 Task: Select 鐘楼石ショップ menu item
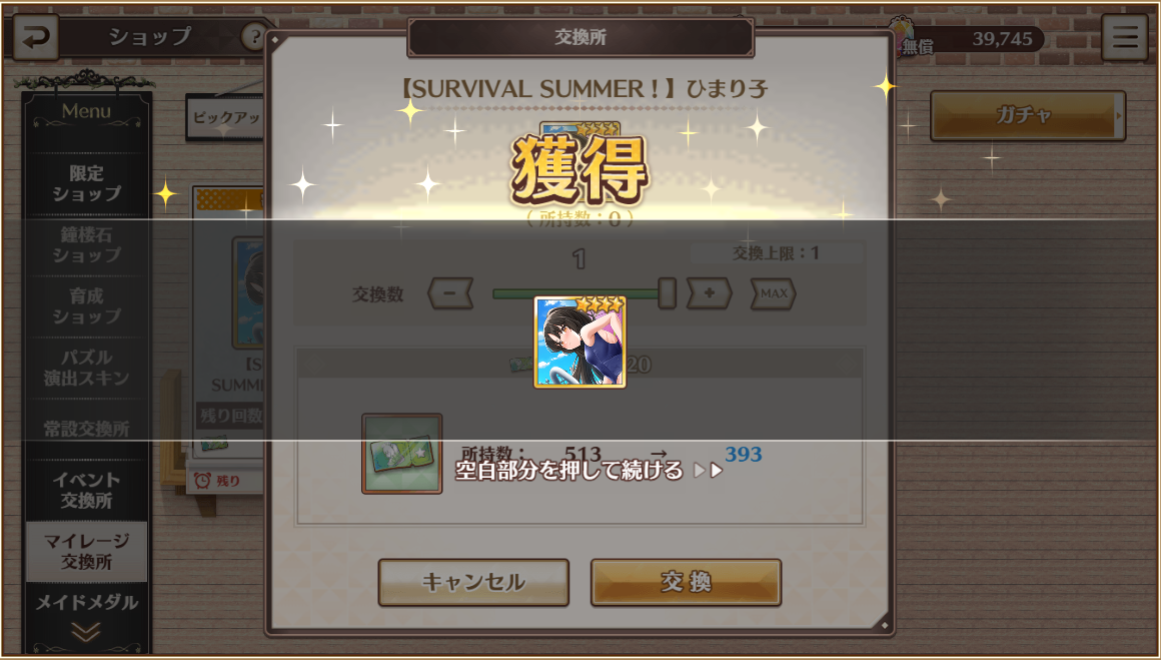click(87, 245)
